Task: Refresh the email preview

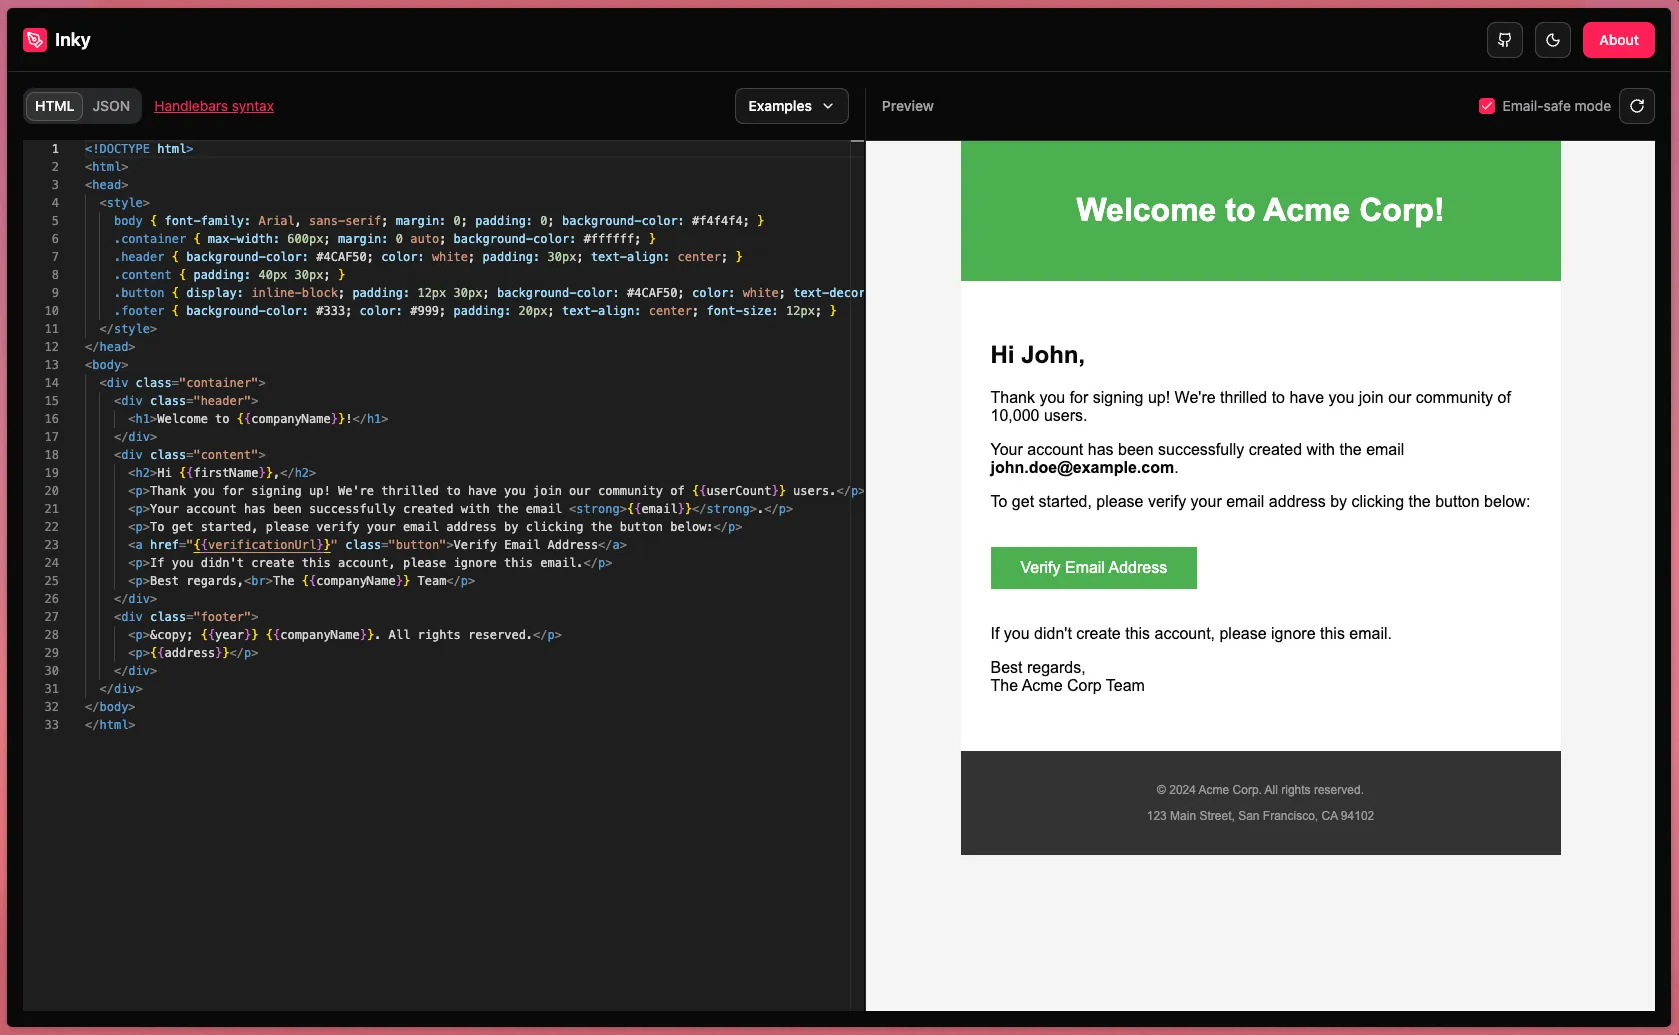Action: click(x=1636, y=106)
